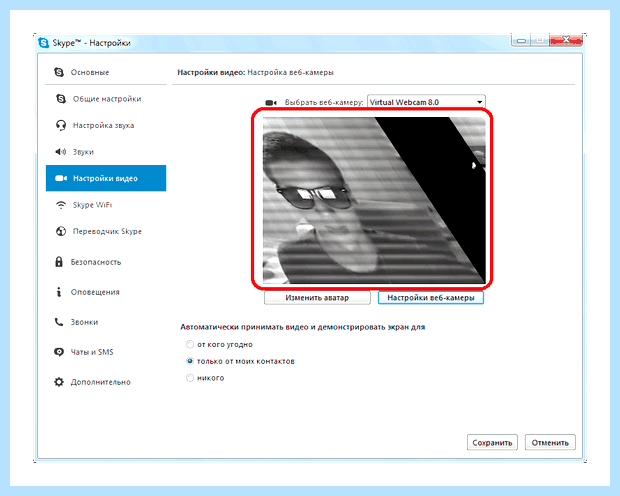620x496 pixels.
Task: Click the Отменить button
Action: (550, 443)
